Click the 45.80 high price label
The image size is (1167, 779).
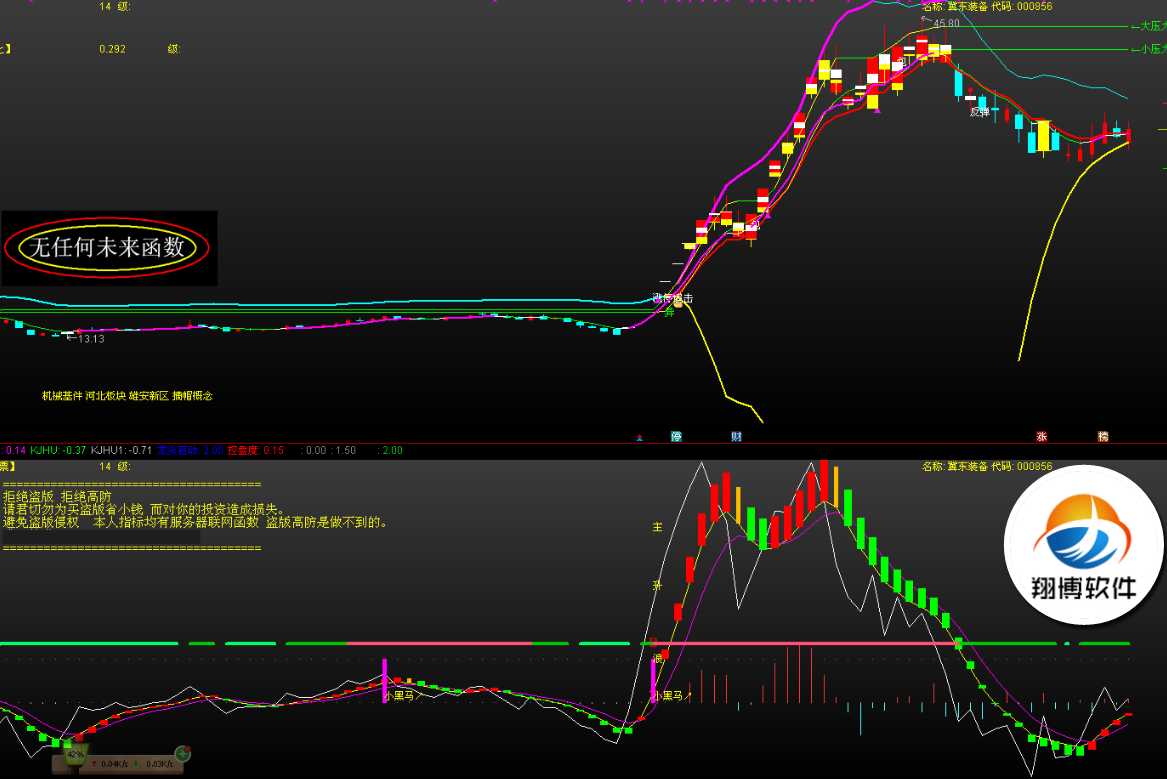(x=946, y=24)
